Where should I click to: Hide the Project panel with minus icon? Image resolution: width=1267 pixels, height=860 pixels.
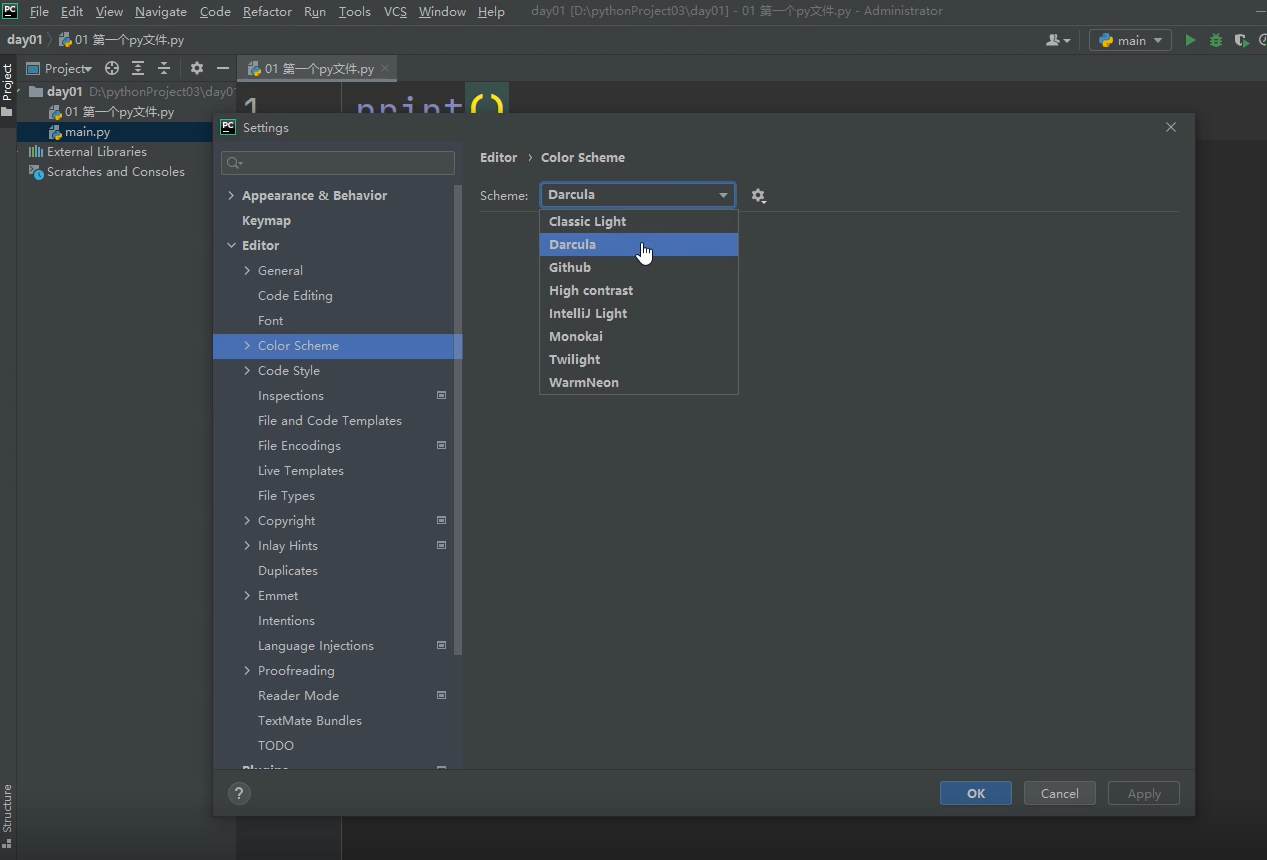click(223, 68)
